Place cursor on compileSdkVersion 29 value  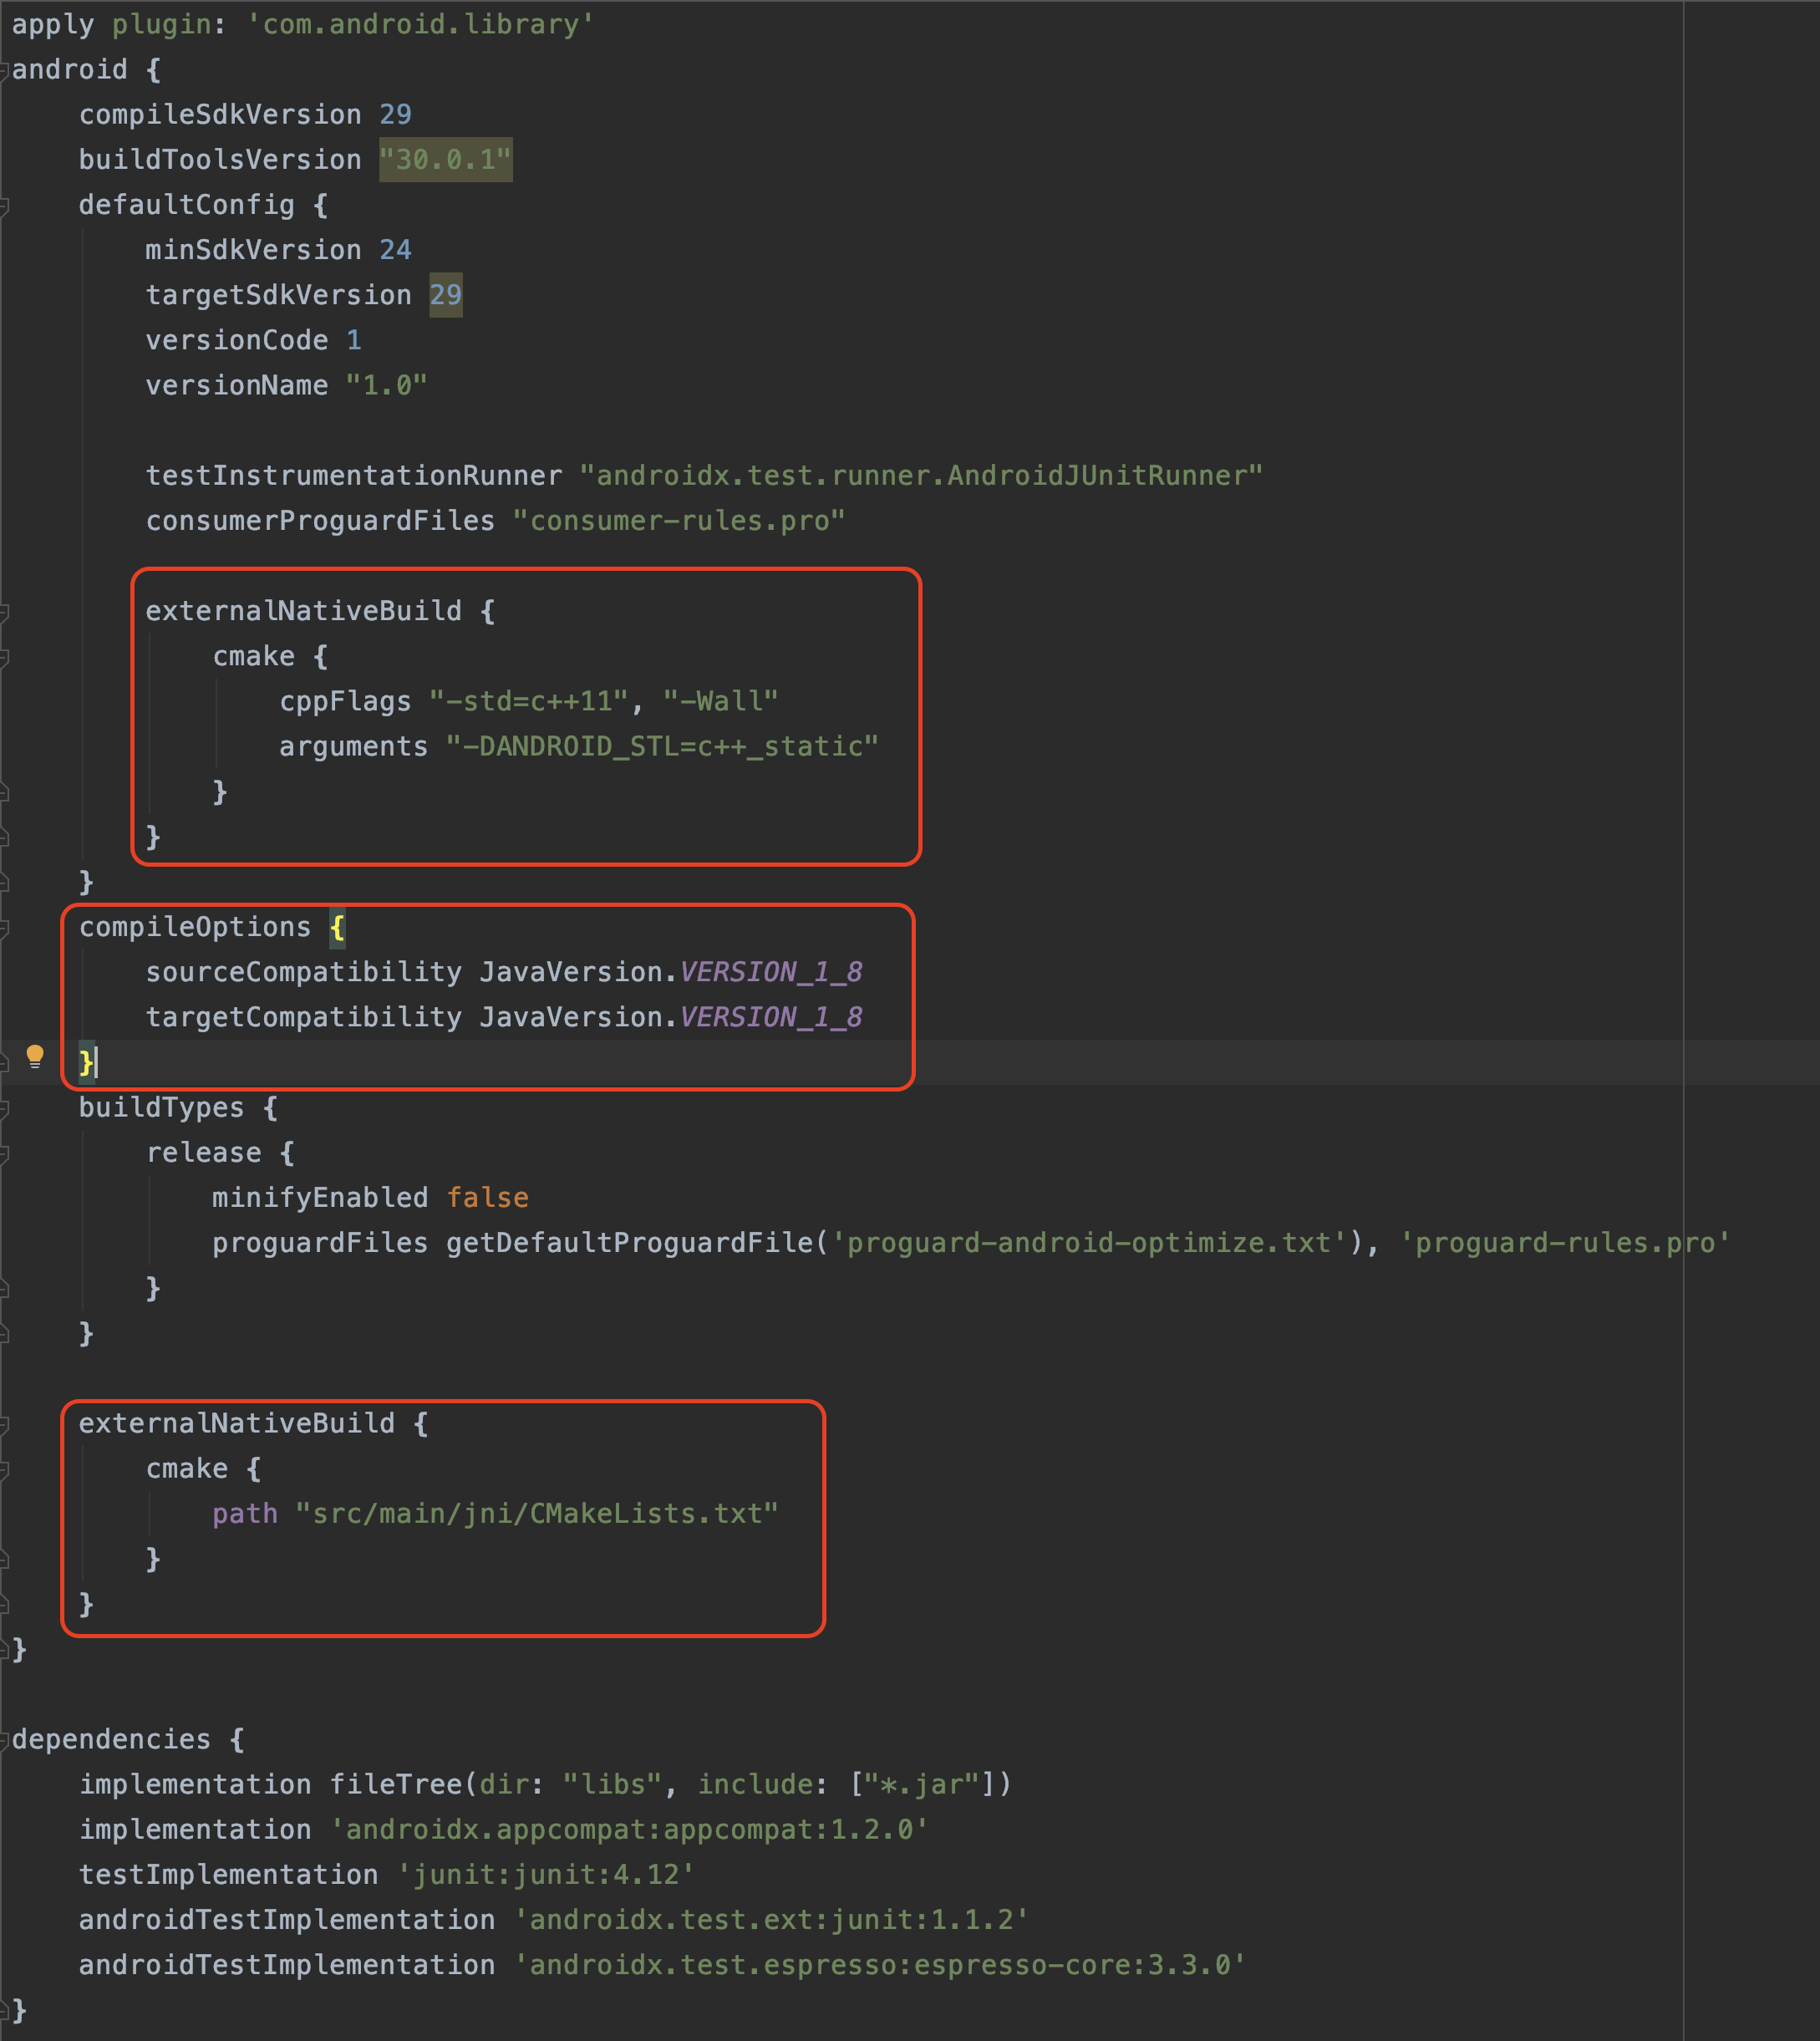coord(395,115)
